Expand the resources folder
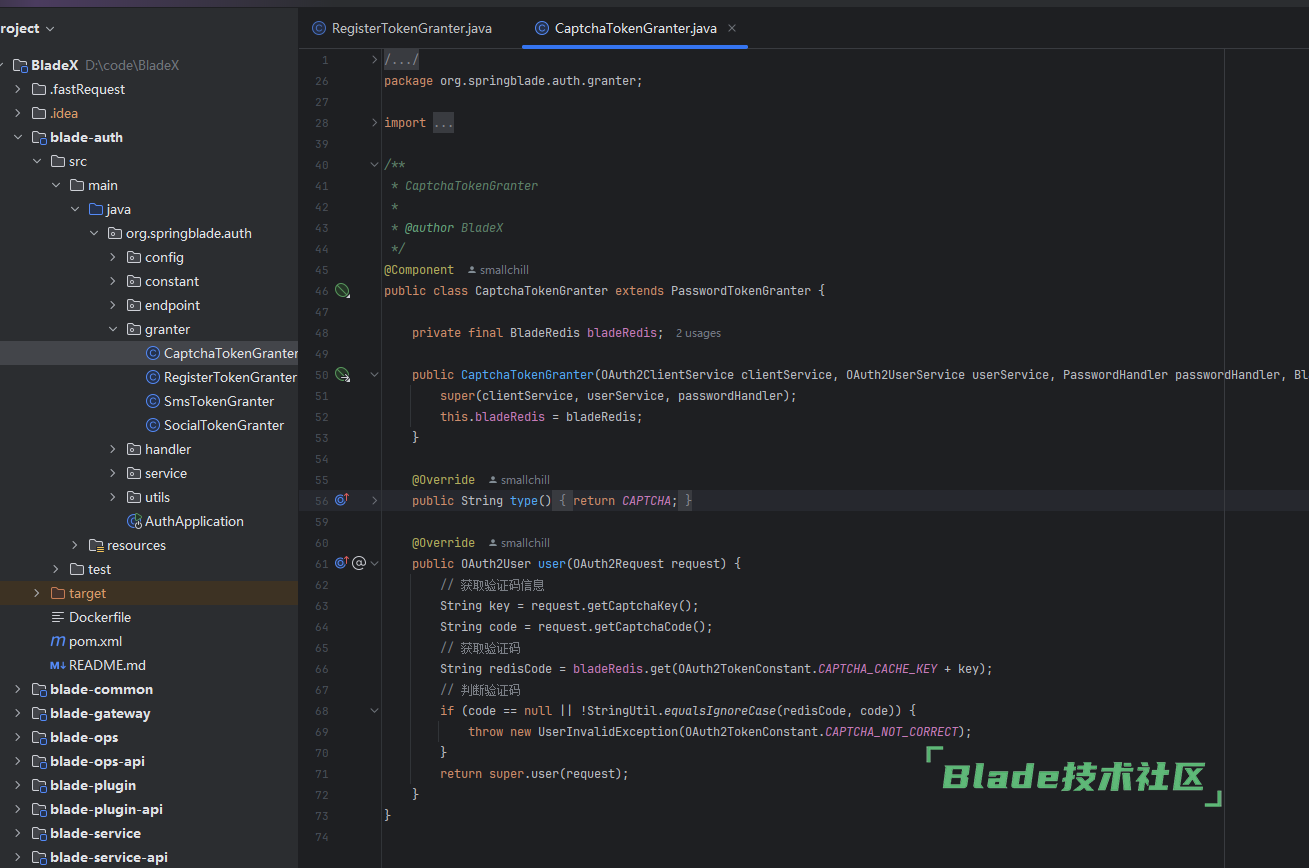This screenshot has width=1309, height=868. pyautogui.click(x=74, y=545)
